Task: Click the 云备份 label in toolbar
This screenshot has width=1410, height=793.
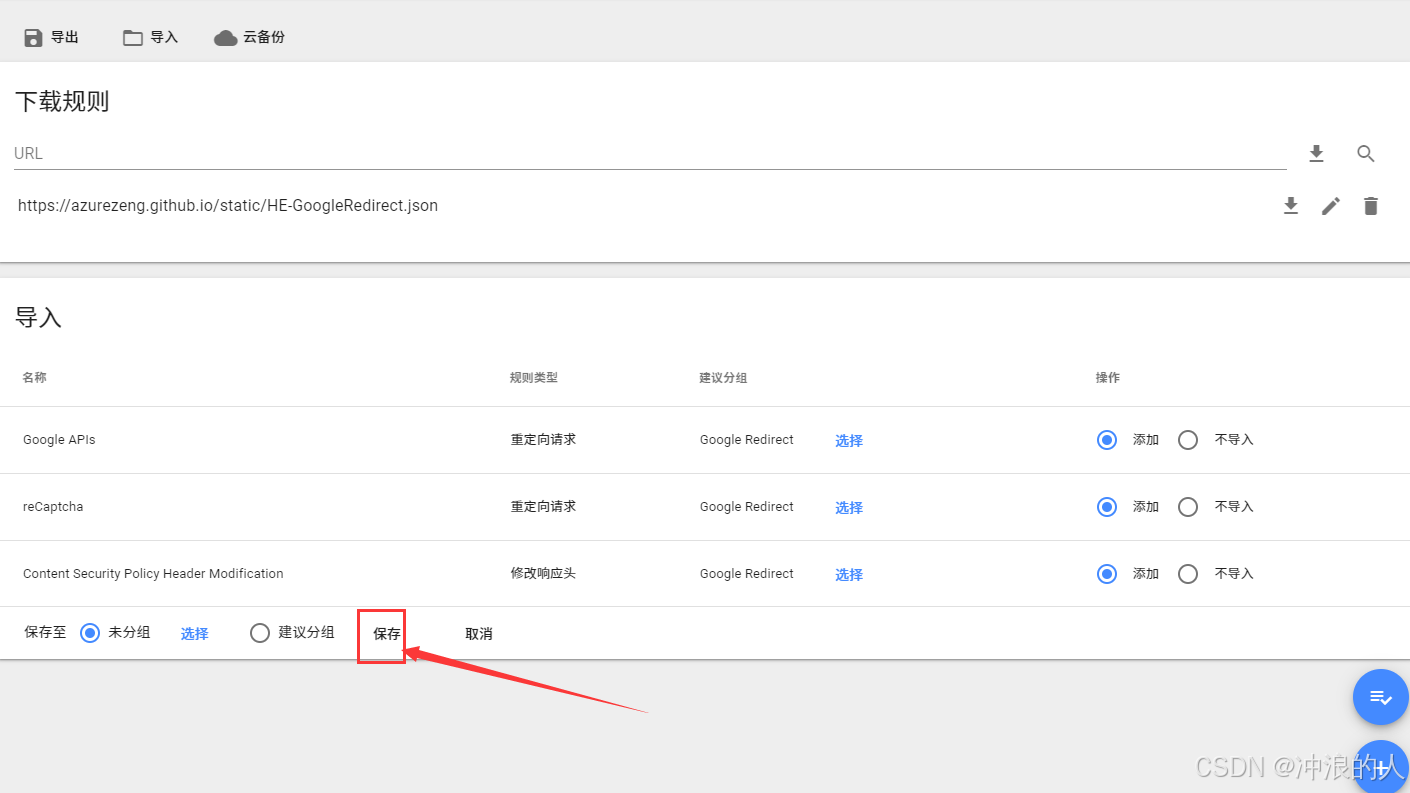Action: pyautogui.click(x=264, y=38)
